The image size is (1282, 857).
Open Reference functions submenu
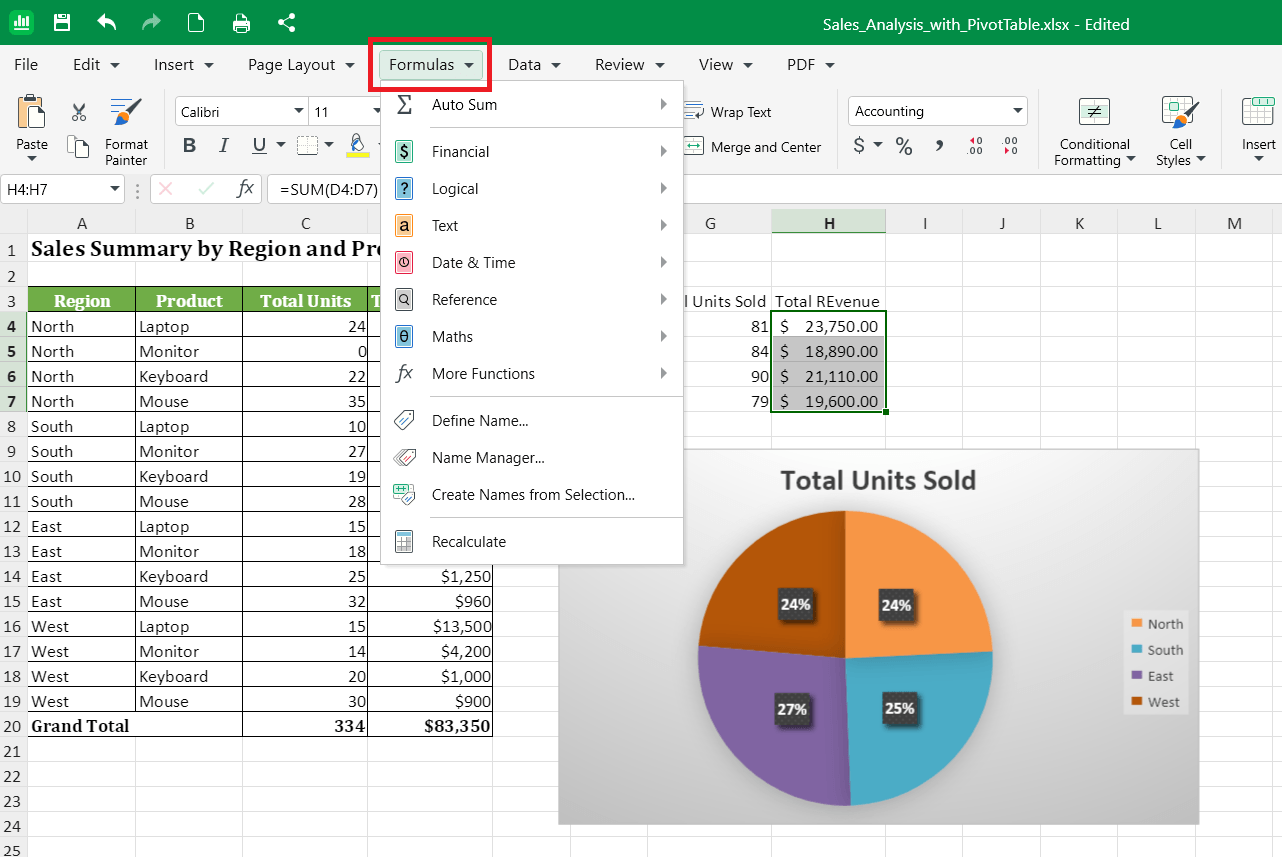pyautogui.click(x=532, y=299)
